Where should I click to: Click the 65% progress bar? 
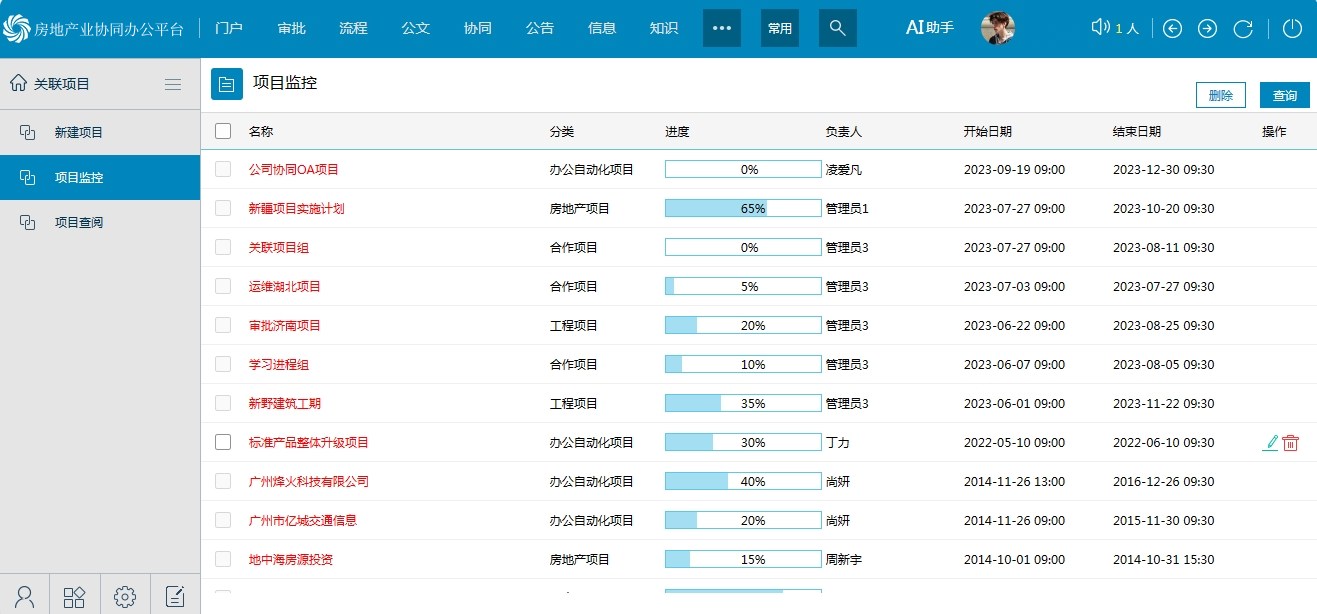tap(742, 209)
